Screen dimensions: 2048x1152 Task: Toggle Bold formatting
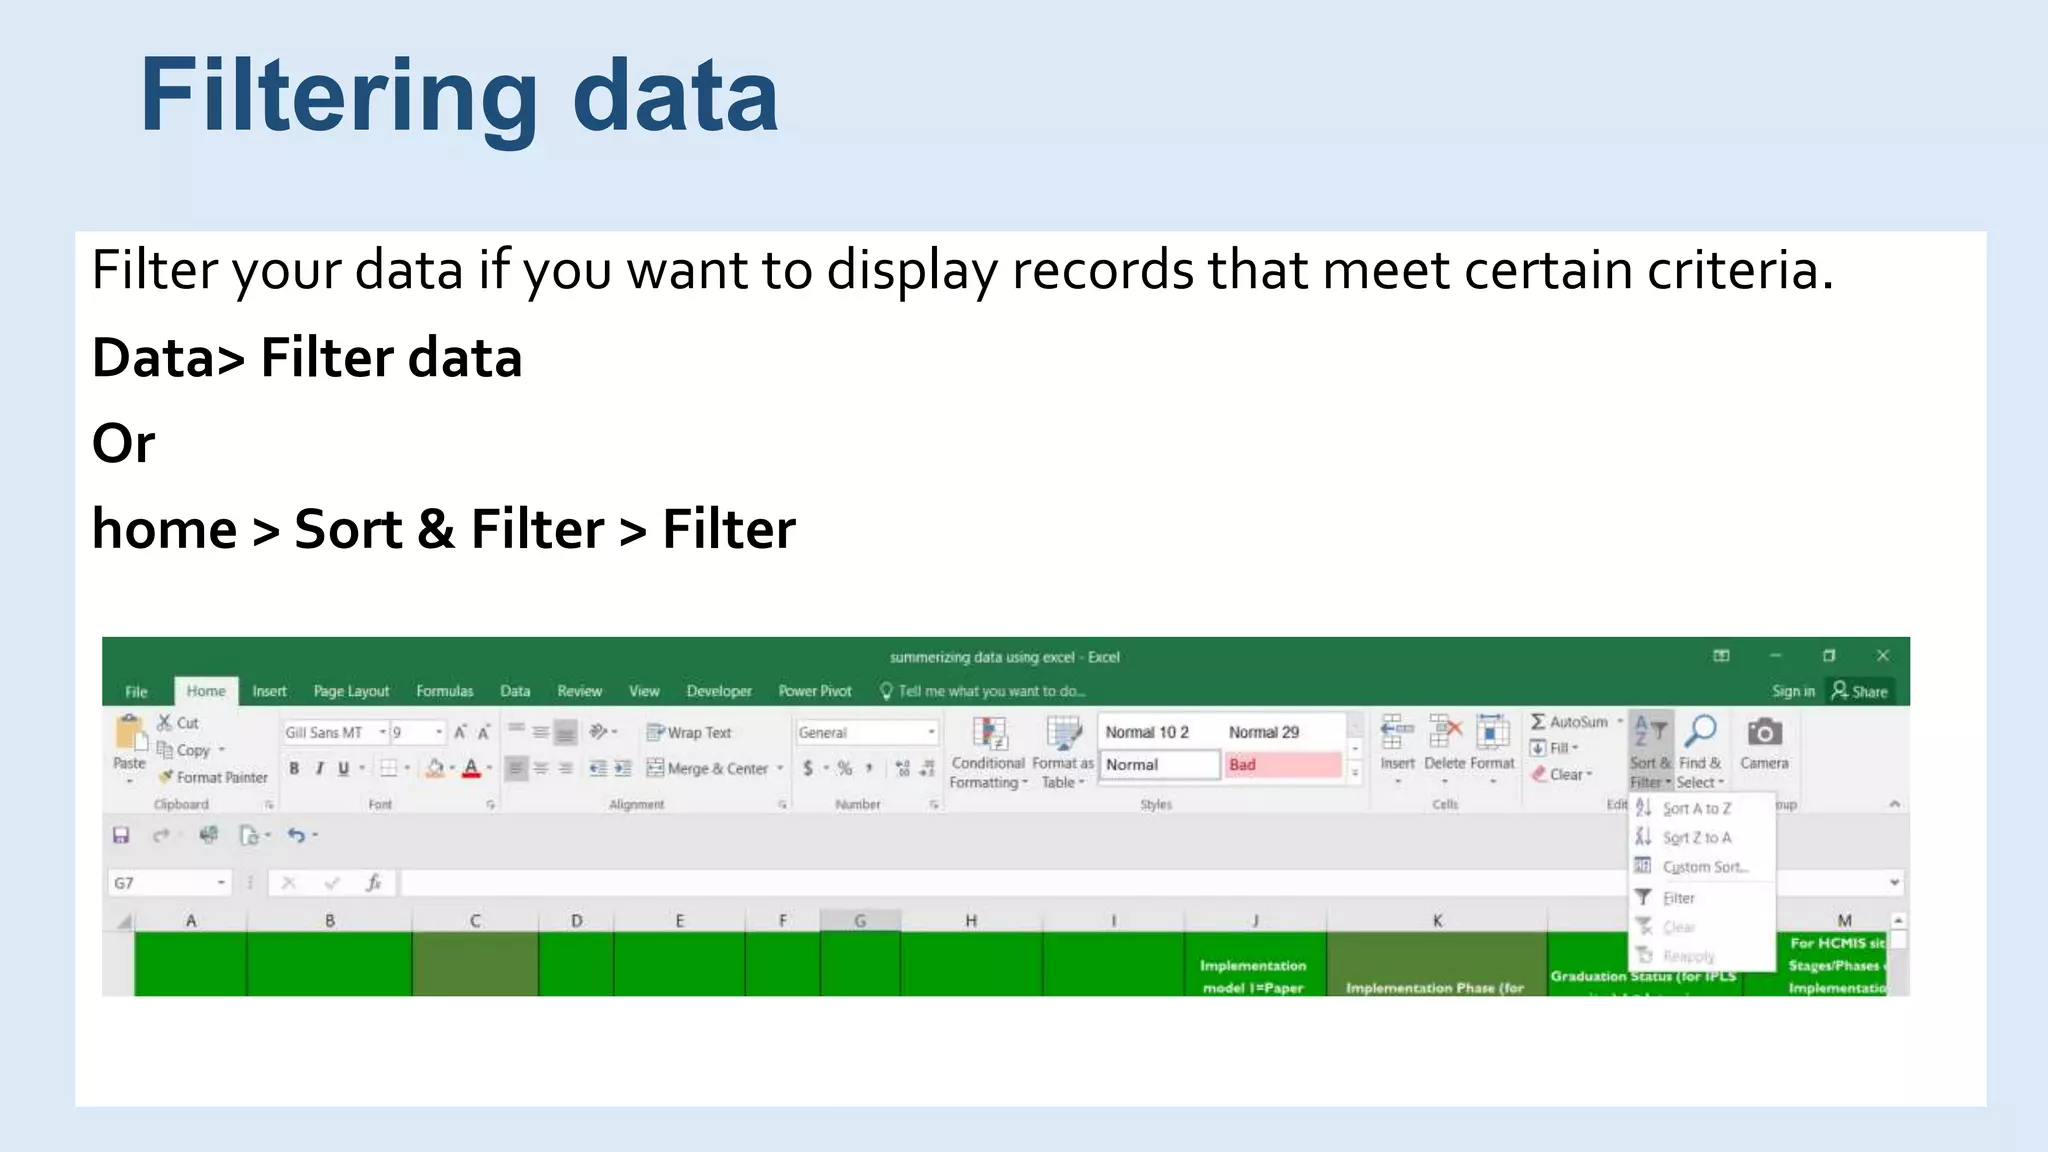point(294,768)
